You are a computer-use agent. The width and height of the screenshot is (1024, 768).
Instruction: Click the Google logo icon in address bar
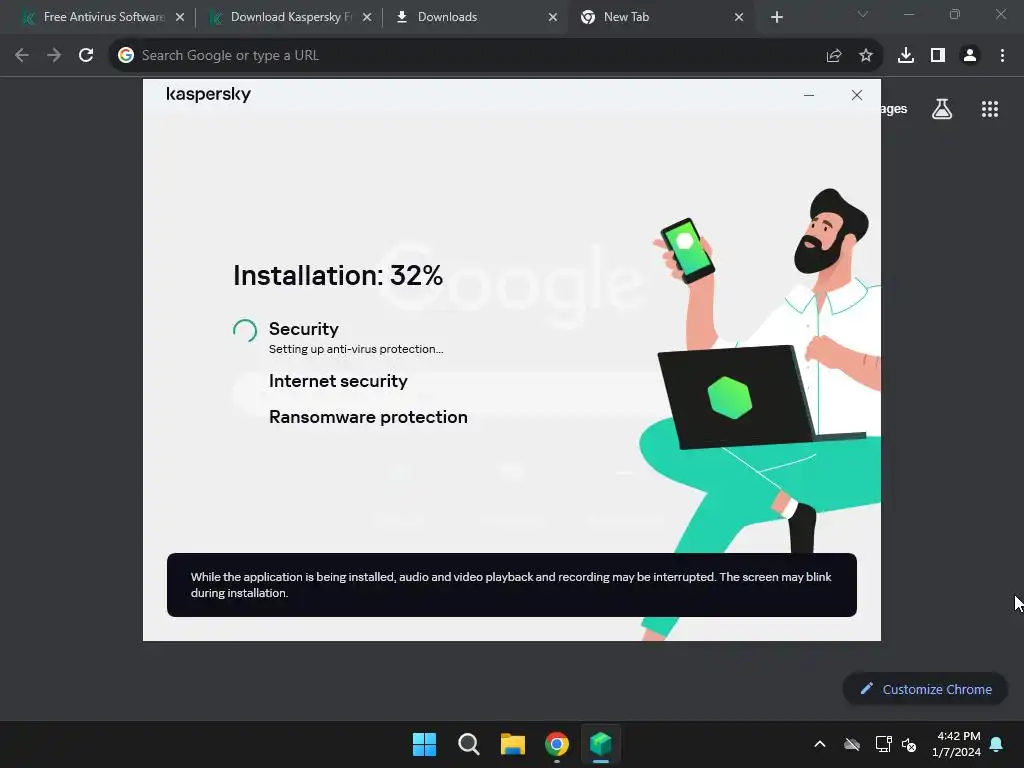126,56
